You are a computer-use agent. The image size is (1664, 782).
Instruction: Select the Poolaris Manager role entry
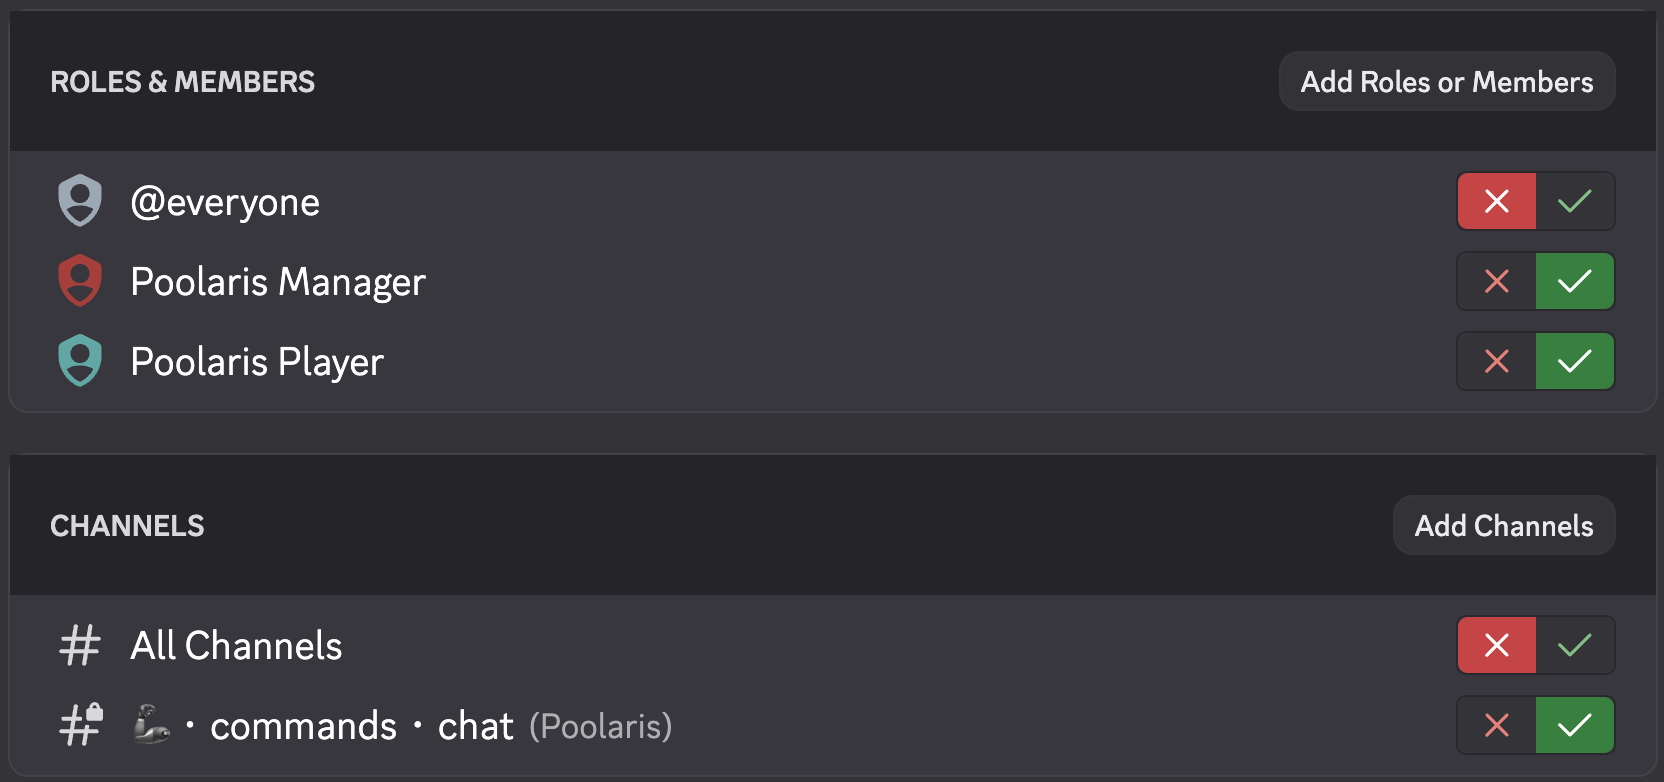point(277,281)
